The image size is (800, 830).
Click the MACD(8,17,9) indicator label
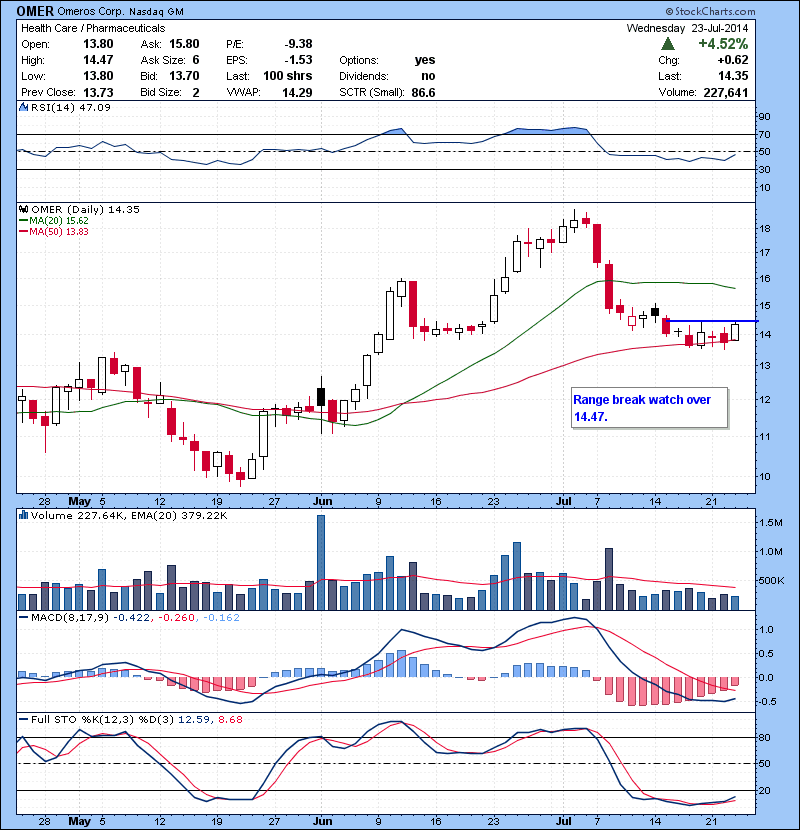pos(70,617)
